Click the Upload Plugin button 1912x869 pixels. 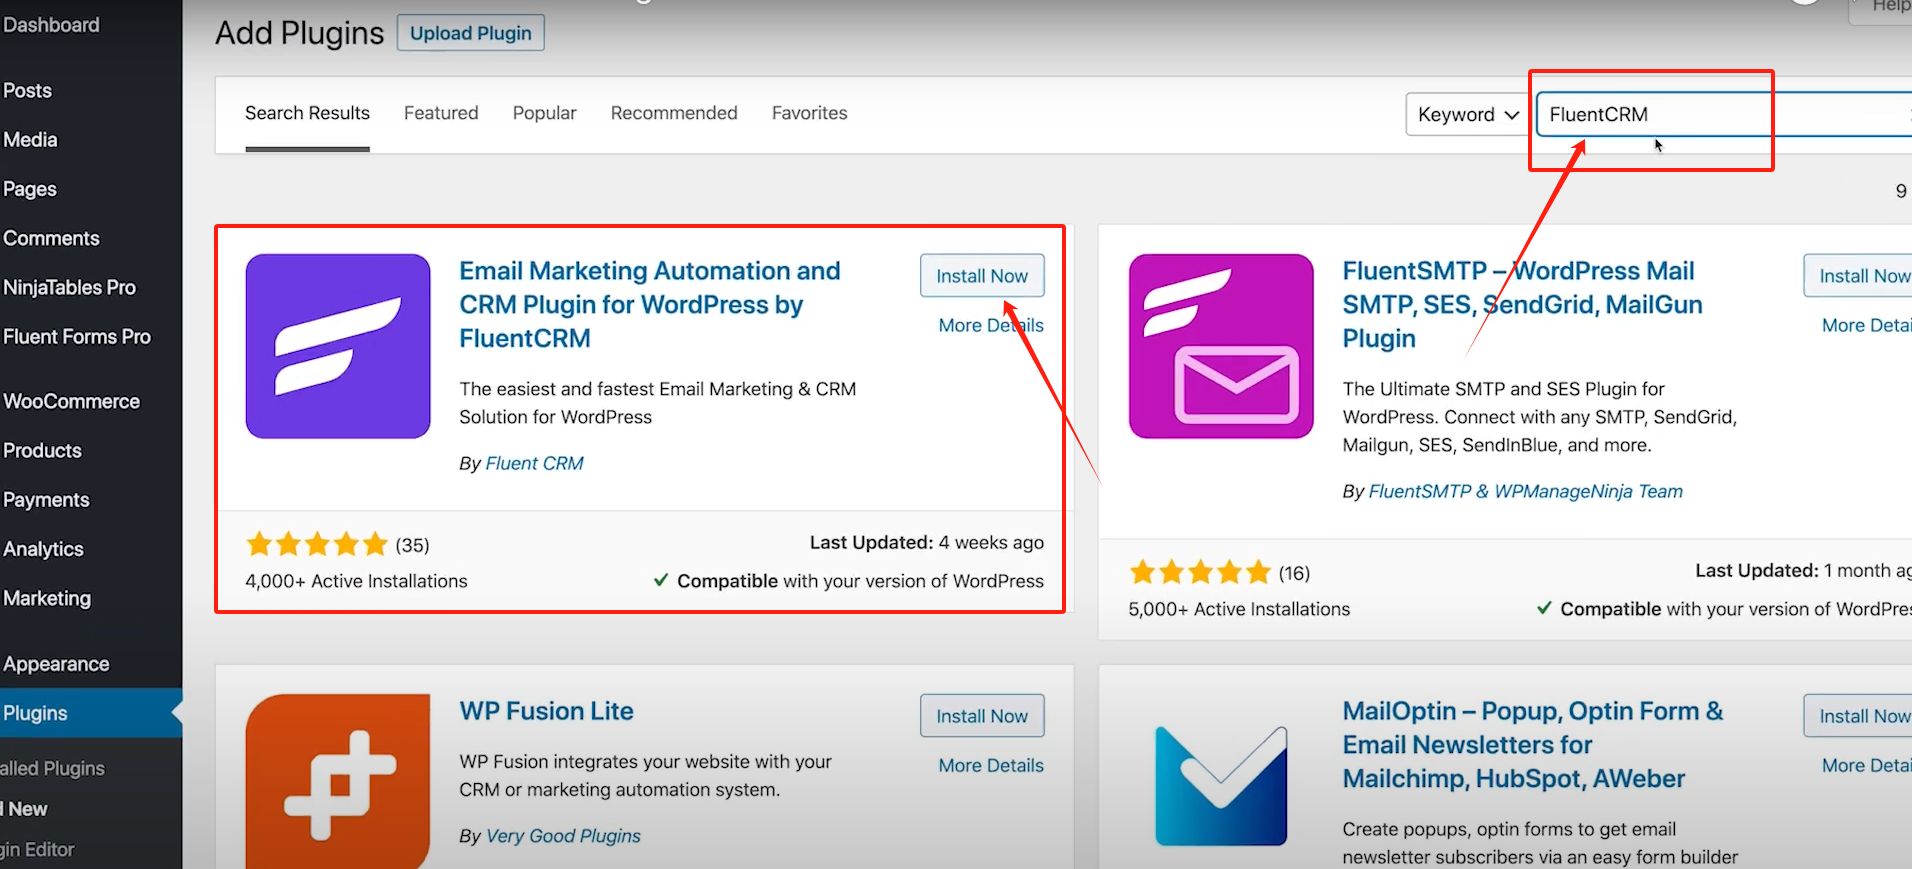[x=470, y=33]
